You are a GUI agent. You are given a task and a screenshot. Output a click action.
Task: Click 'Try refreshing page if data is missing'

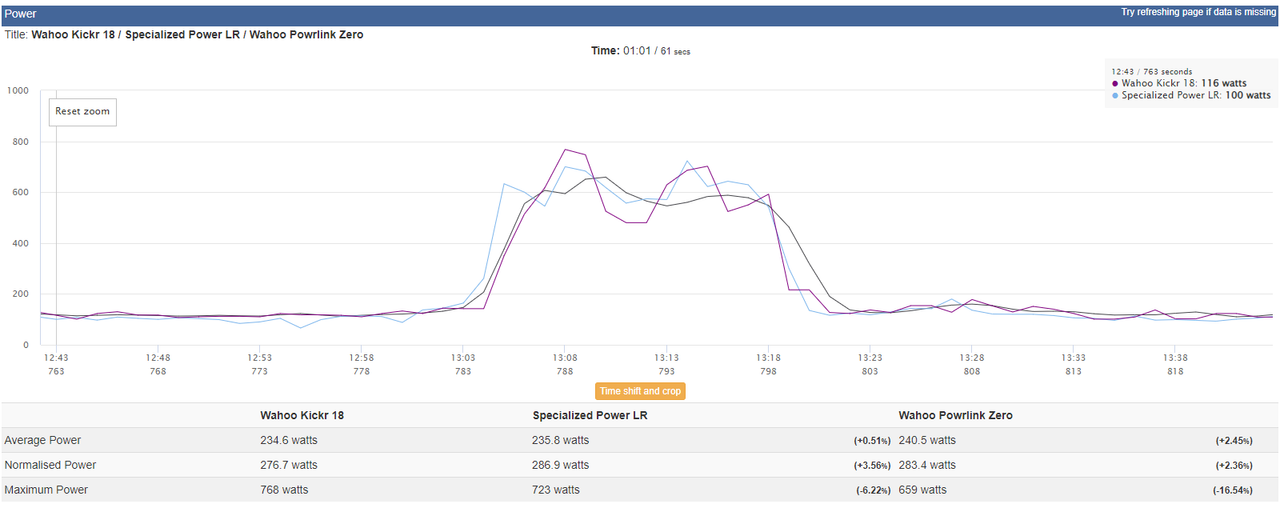click(1199, 13)
